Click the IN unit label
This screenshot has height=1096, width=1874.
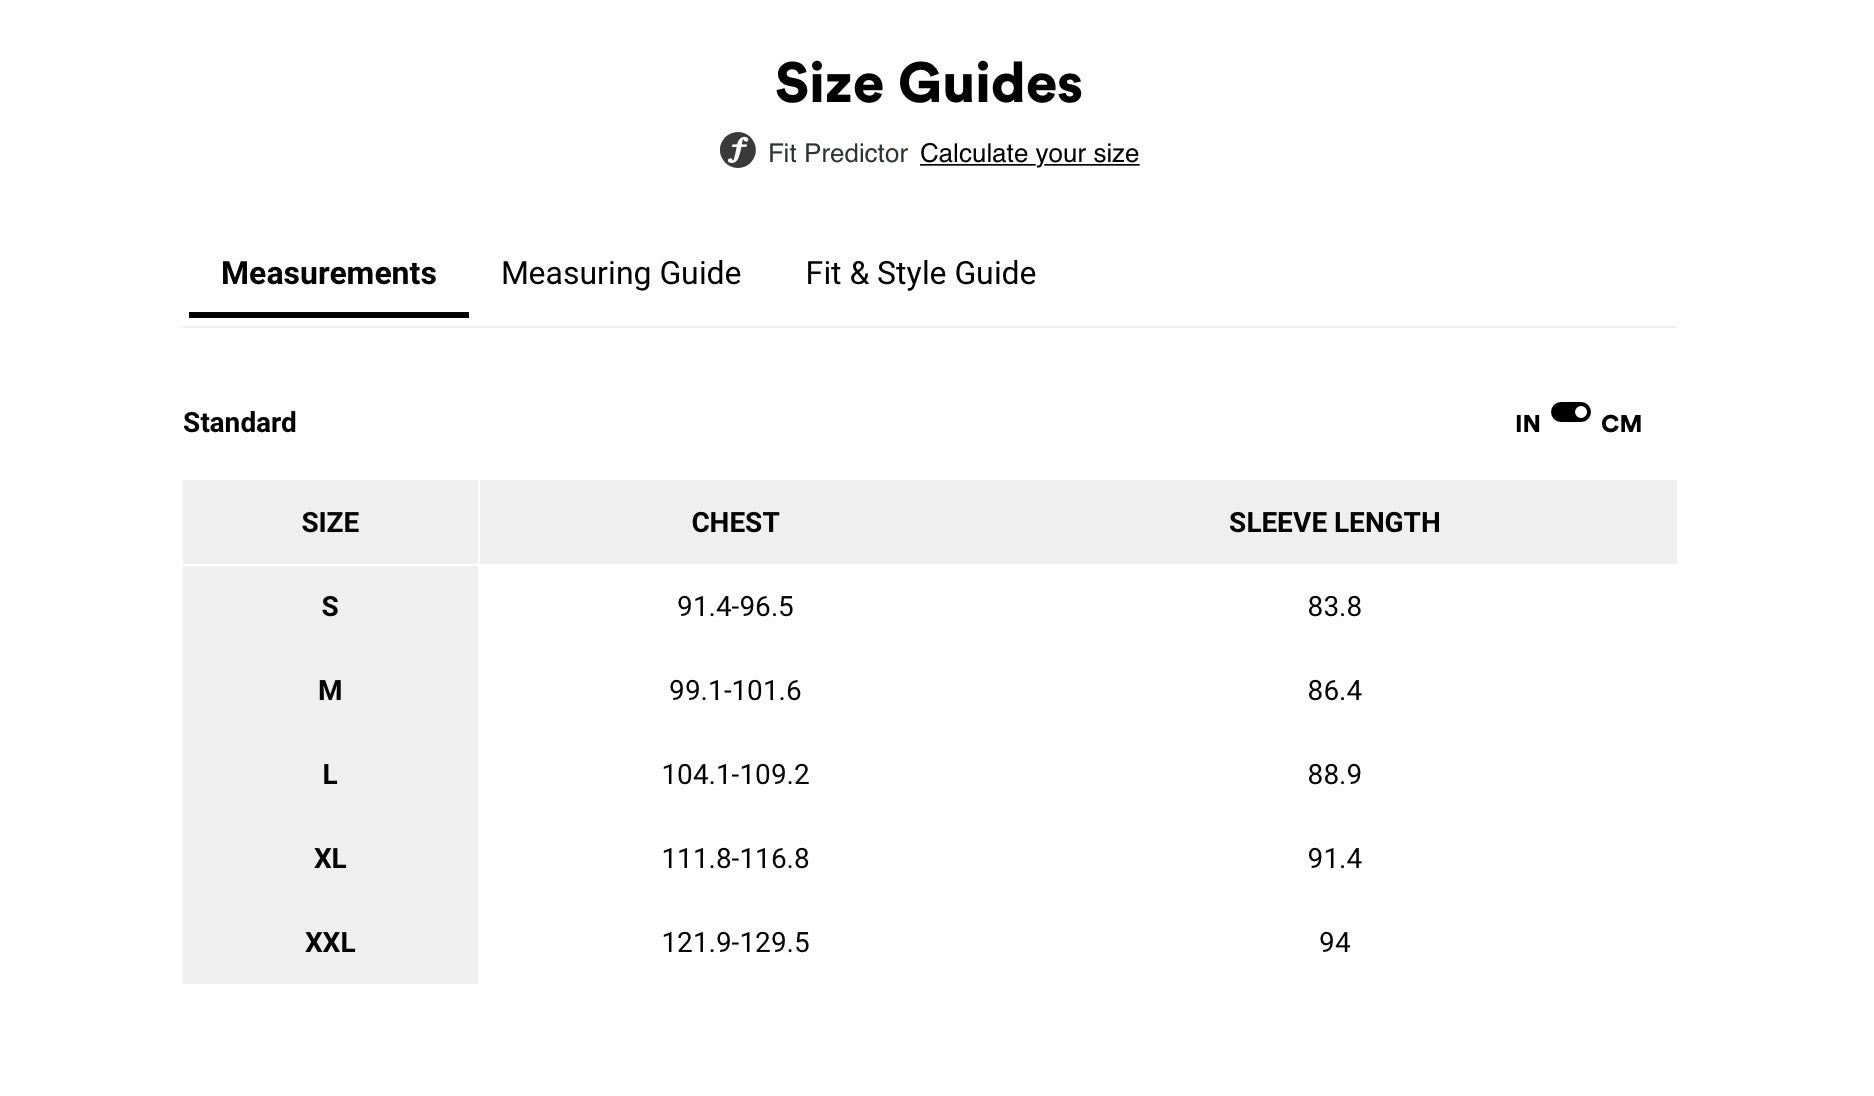[x=1527, y=424]
